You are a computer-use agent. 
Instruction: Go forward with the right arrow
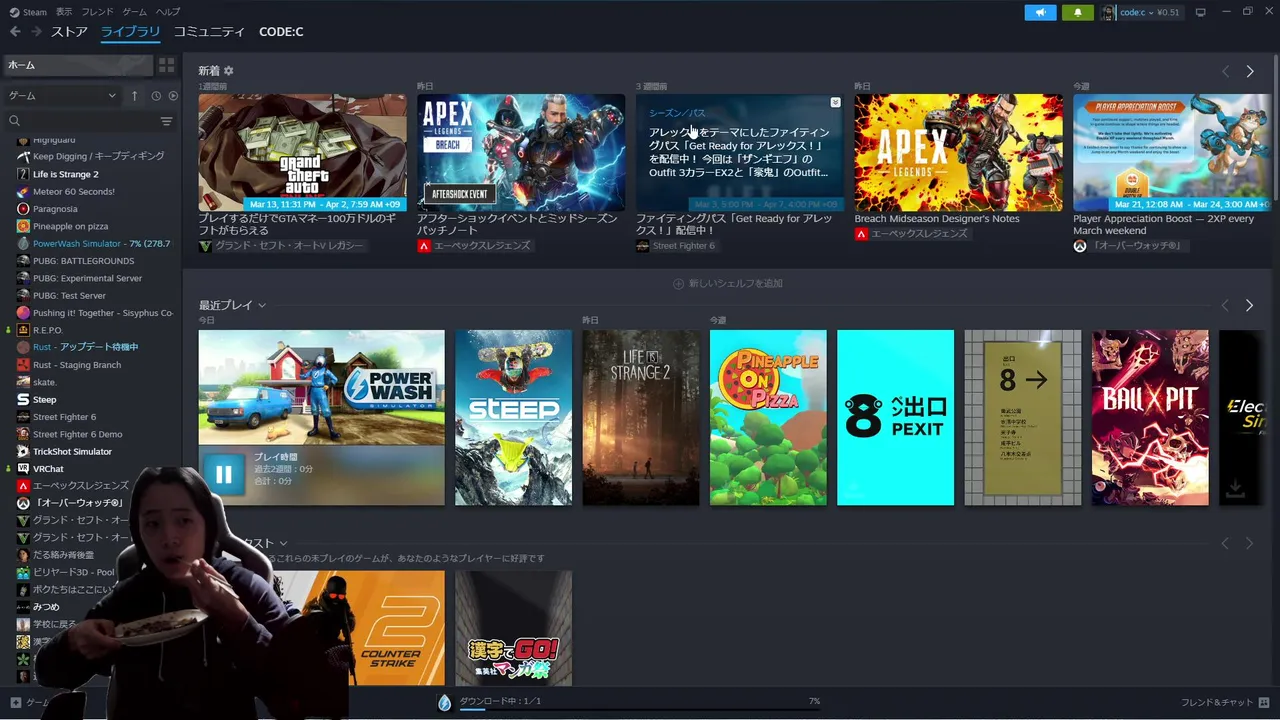pos(36,32)
